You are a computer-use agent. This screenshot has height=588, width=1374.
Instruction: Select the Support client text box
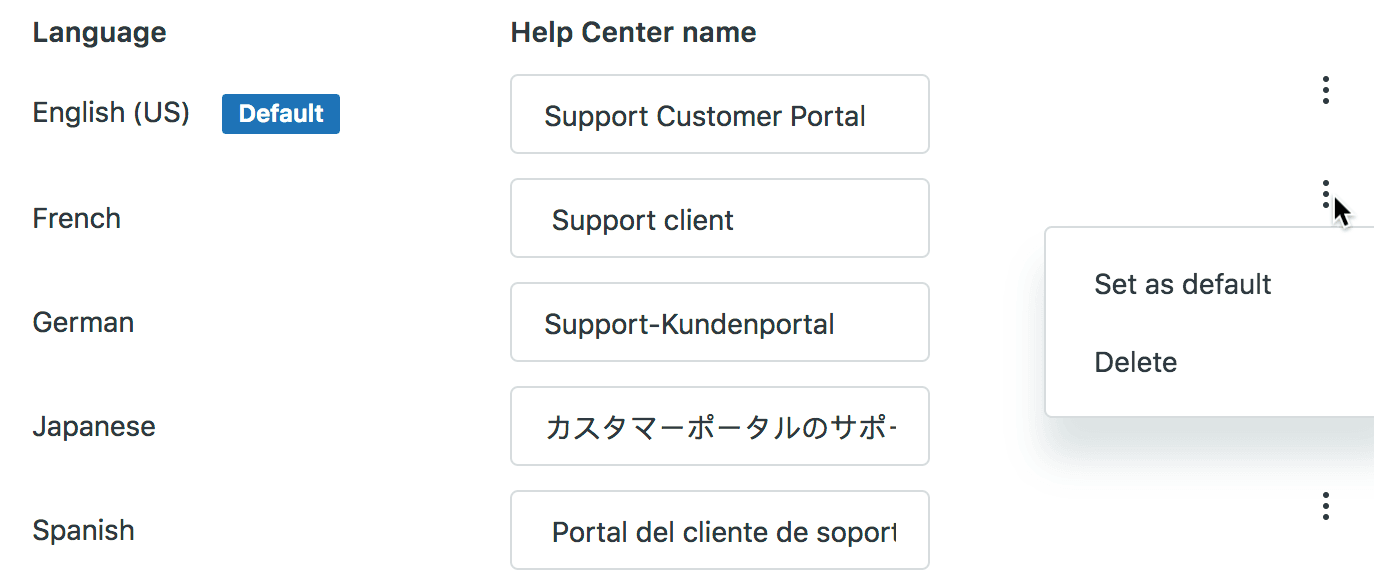pyautogui.click(x=719, y=218)
